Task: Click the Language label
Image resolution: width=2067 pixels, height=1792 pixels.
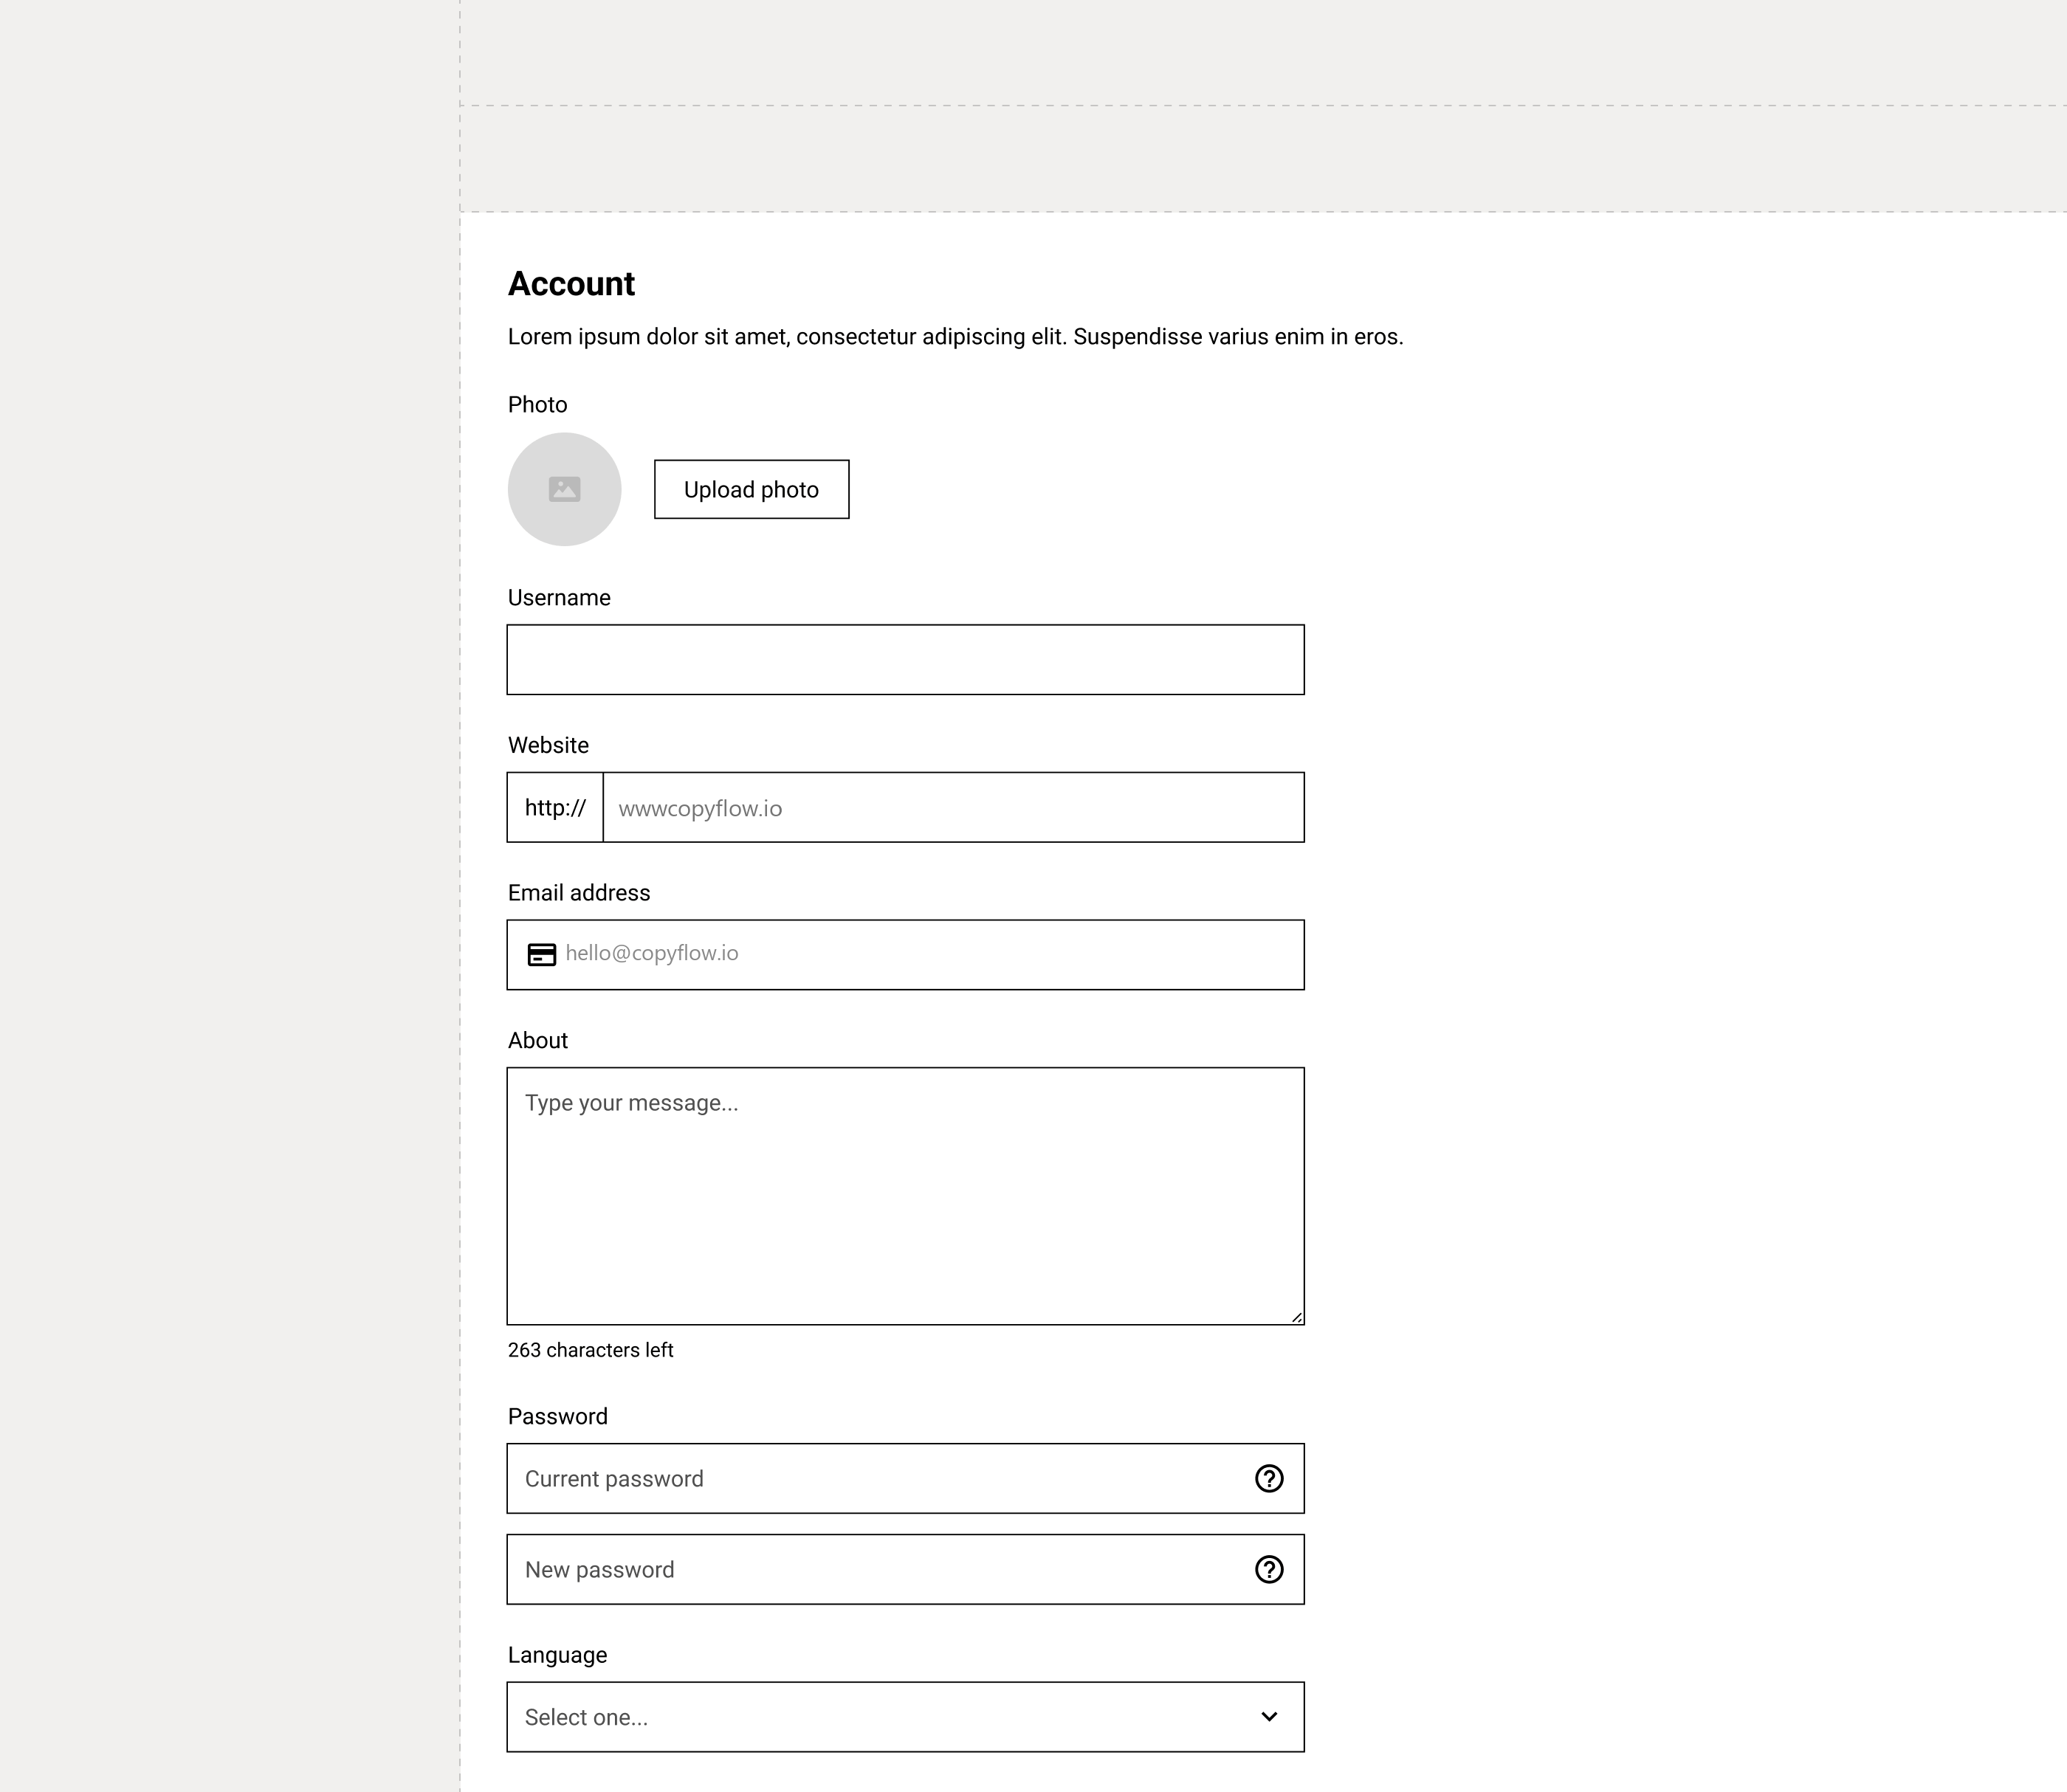Action: coord(557,1655)
